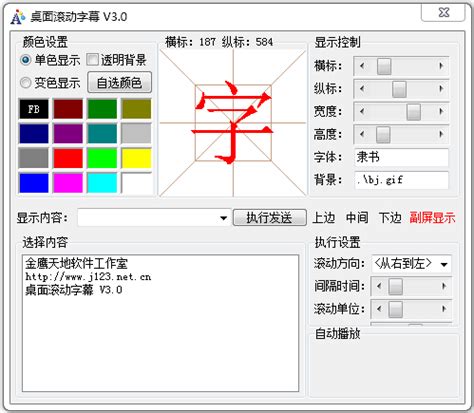Image resolution: width=474 pixels, height=413 pixels.
Task: Click the red 副屏显示 link
Action: click(x=432, y=218)
